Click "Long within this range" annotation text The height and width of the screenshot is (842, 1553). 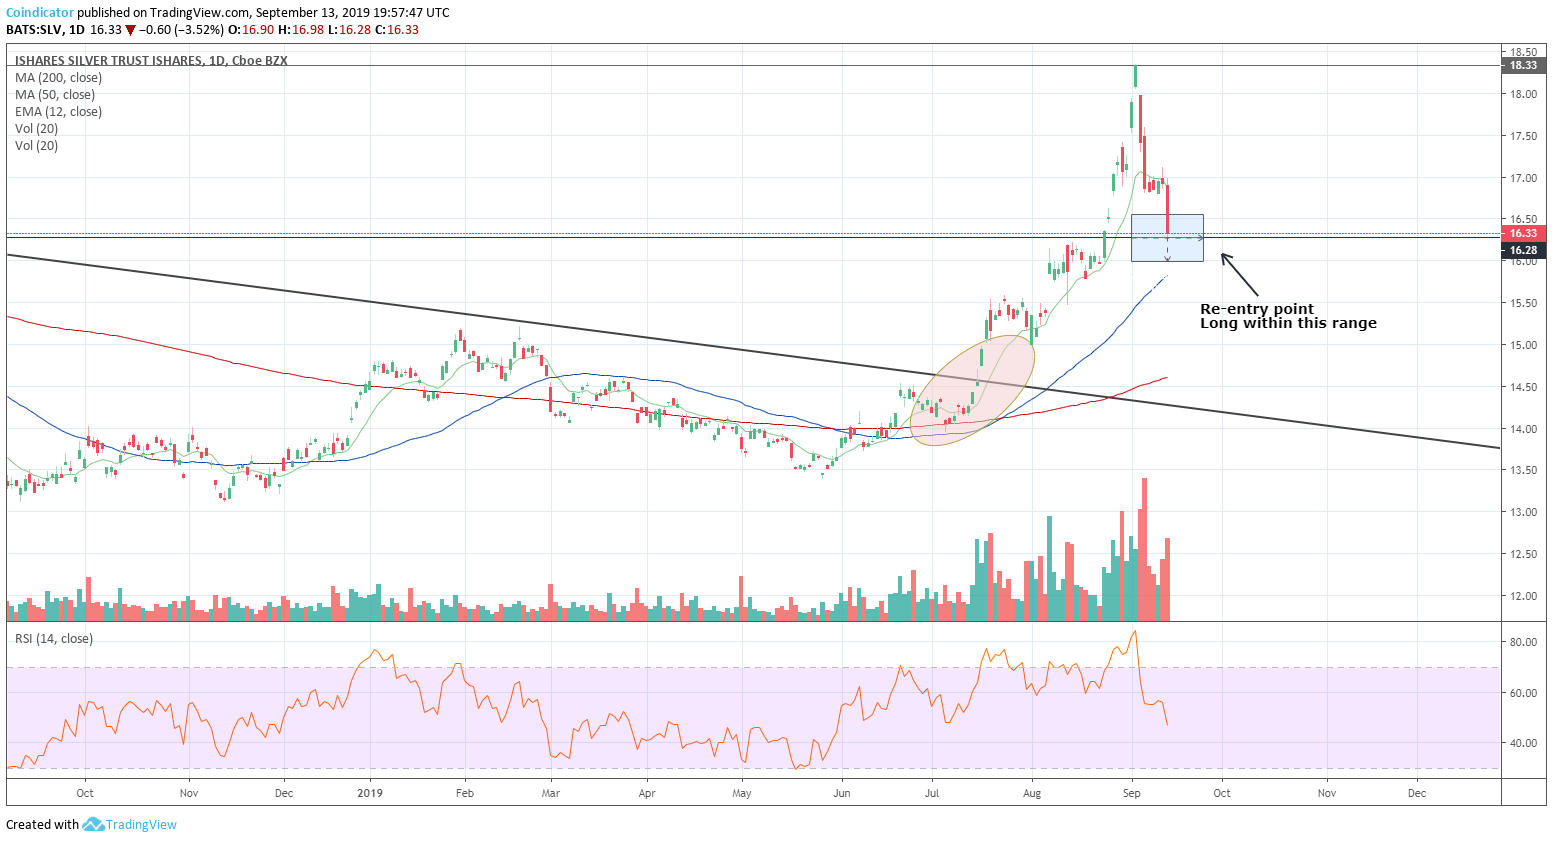tap(1288, 323)
